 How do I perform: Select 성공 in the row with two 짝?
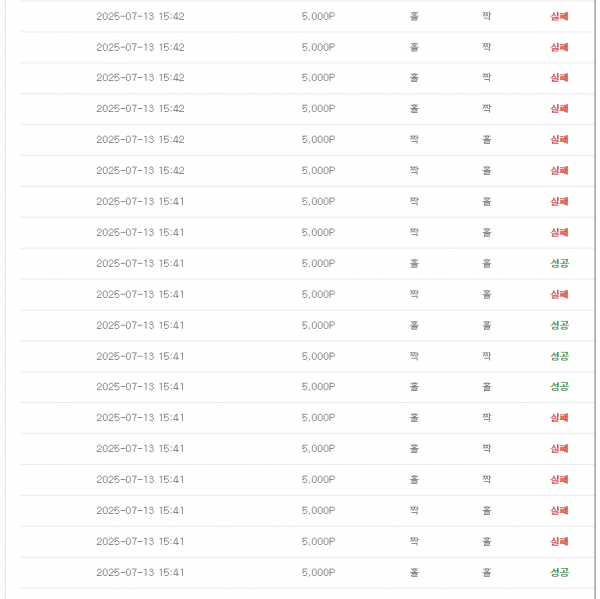click(x=559, y=356)
